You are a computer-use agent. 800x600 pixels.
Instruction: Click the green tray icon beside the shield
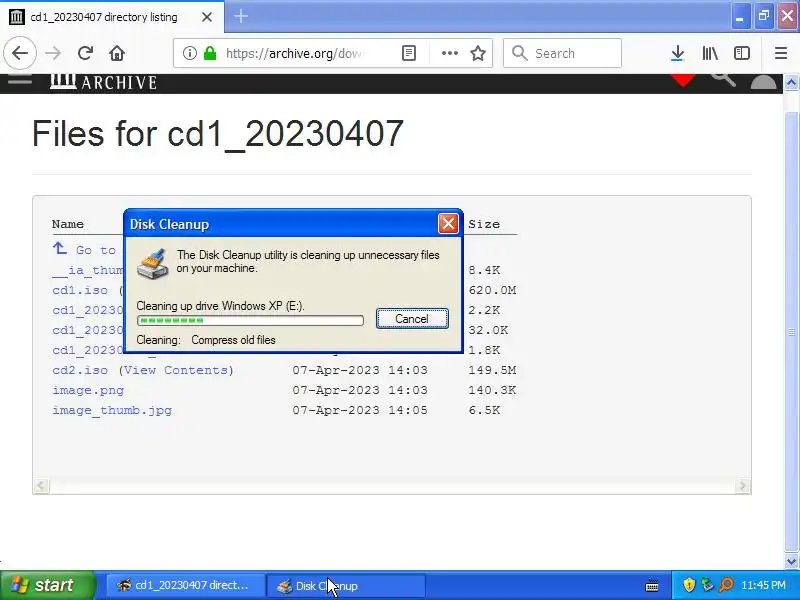[707, 585]
